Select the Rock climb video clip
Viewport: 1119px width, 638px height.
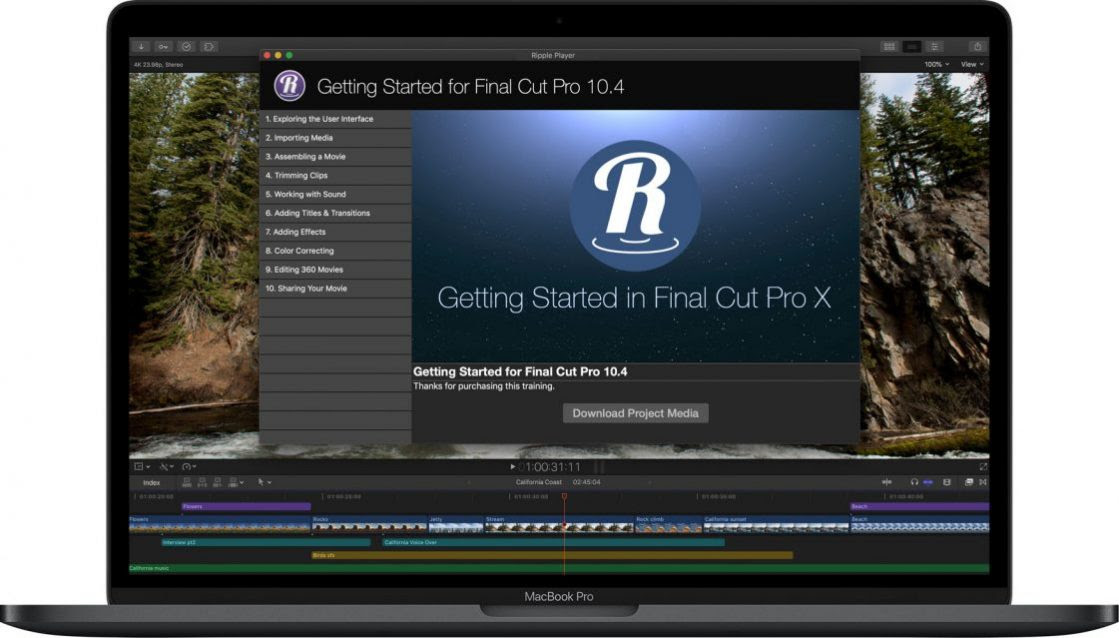point(668,525)
